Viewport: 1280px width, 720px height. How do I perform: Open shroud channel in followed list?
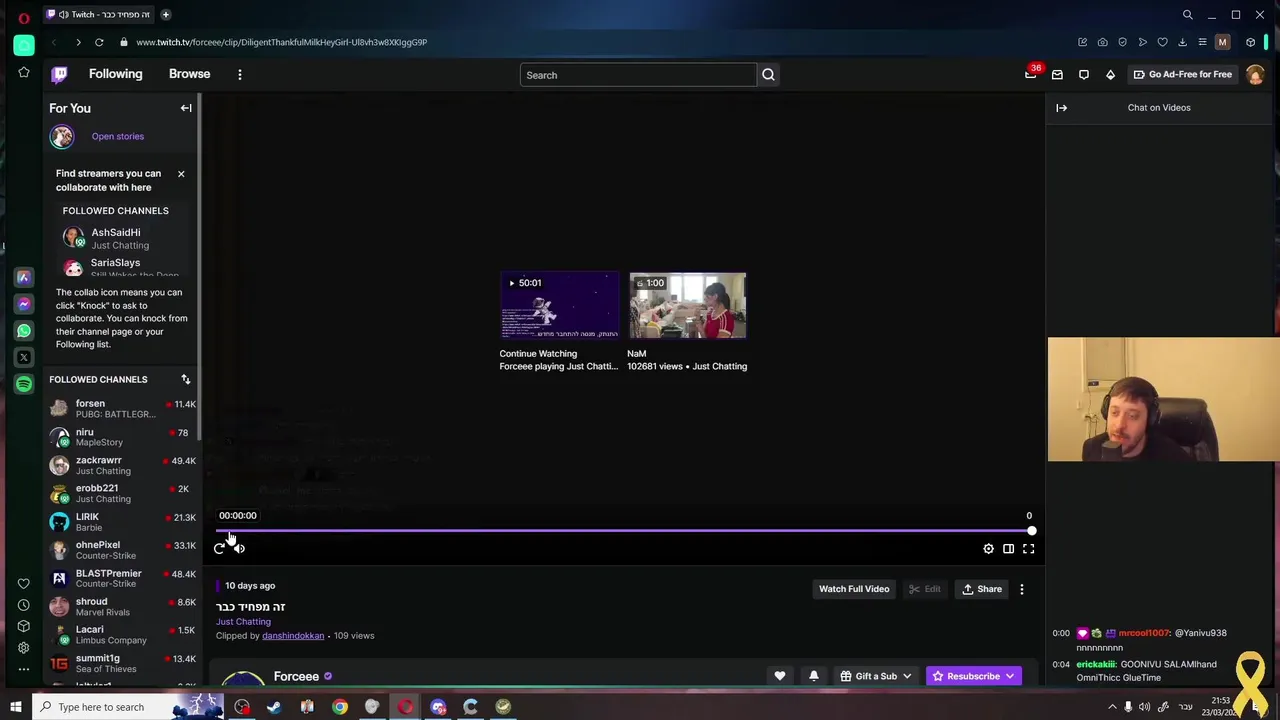point(122,606)
